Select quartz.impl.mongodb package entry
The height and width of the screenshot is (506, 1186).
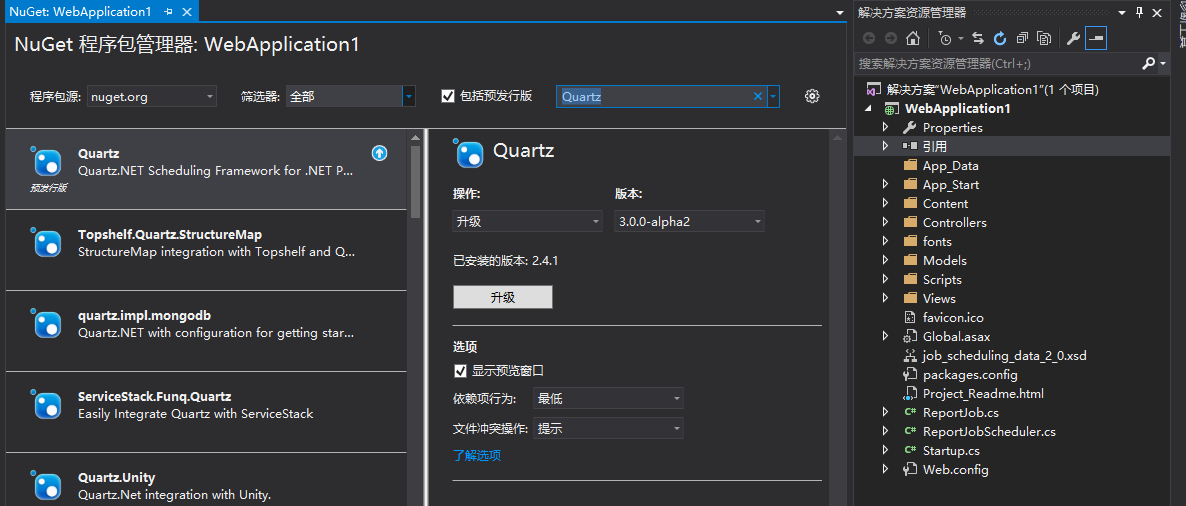(x=206, y=331)
